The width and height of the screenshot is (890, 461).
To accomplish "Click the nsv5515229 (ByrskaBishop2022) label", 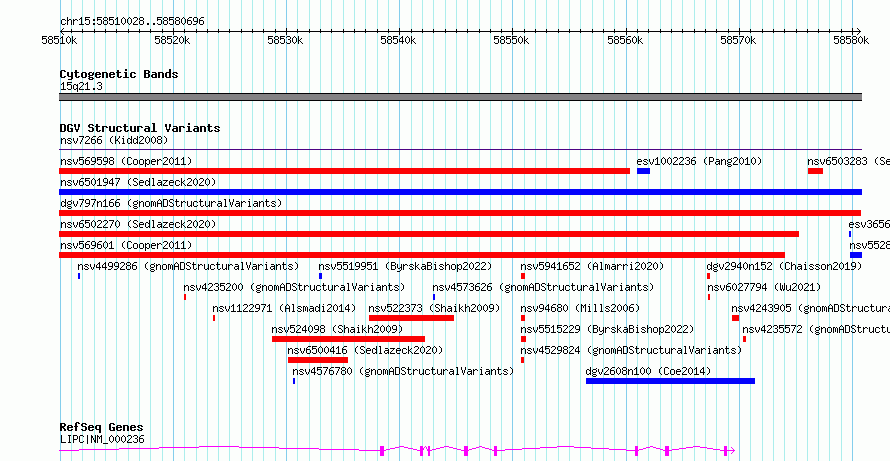I will pyautogui.click(x=607, y=329).
